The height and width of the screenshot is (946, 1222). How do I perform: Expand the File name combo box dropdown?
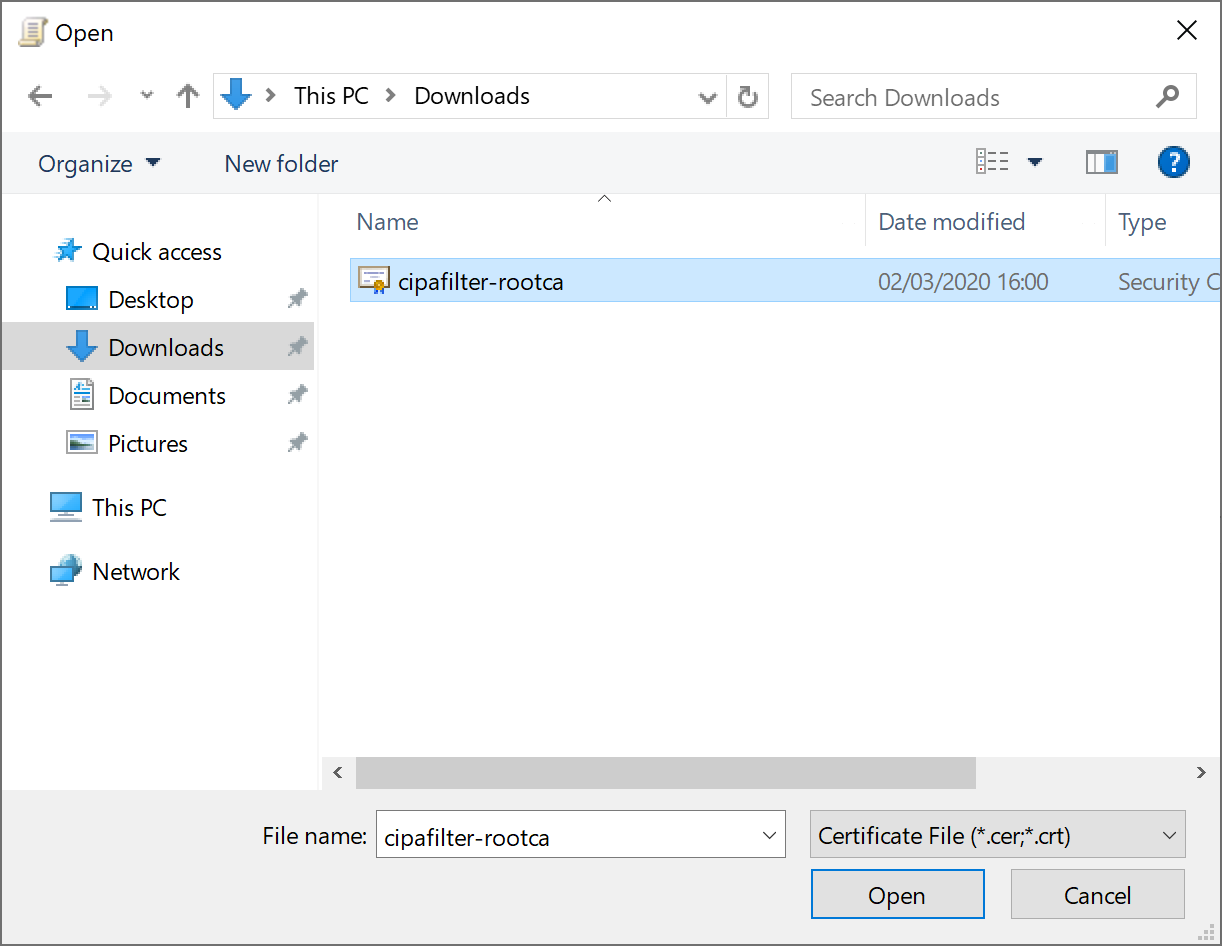click(769, 835)
